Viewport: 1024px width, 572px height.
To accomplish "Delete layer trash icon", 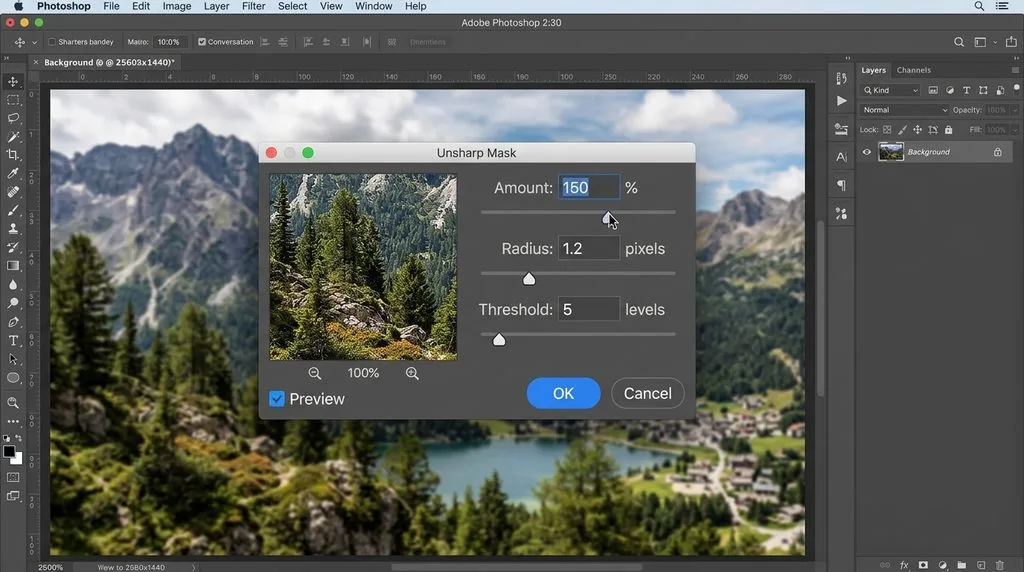I will 1000,565.
